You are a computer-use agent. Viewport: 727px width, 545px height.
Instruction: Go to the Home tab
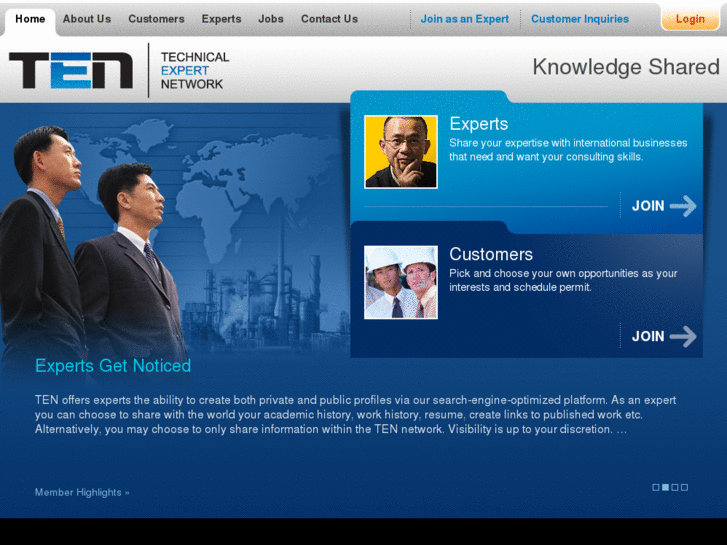pos(30,19)
